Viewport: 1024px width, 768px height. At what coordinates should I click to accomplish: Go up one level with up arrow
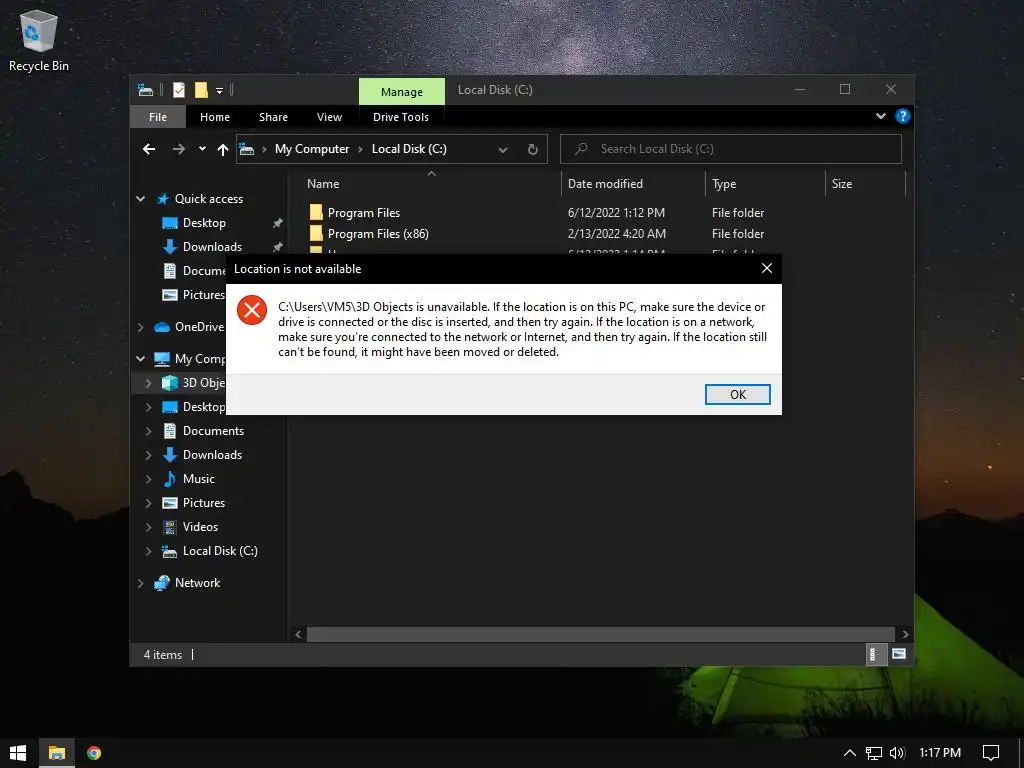point(223,150)
